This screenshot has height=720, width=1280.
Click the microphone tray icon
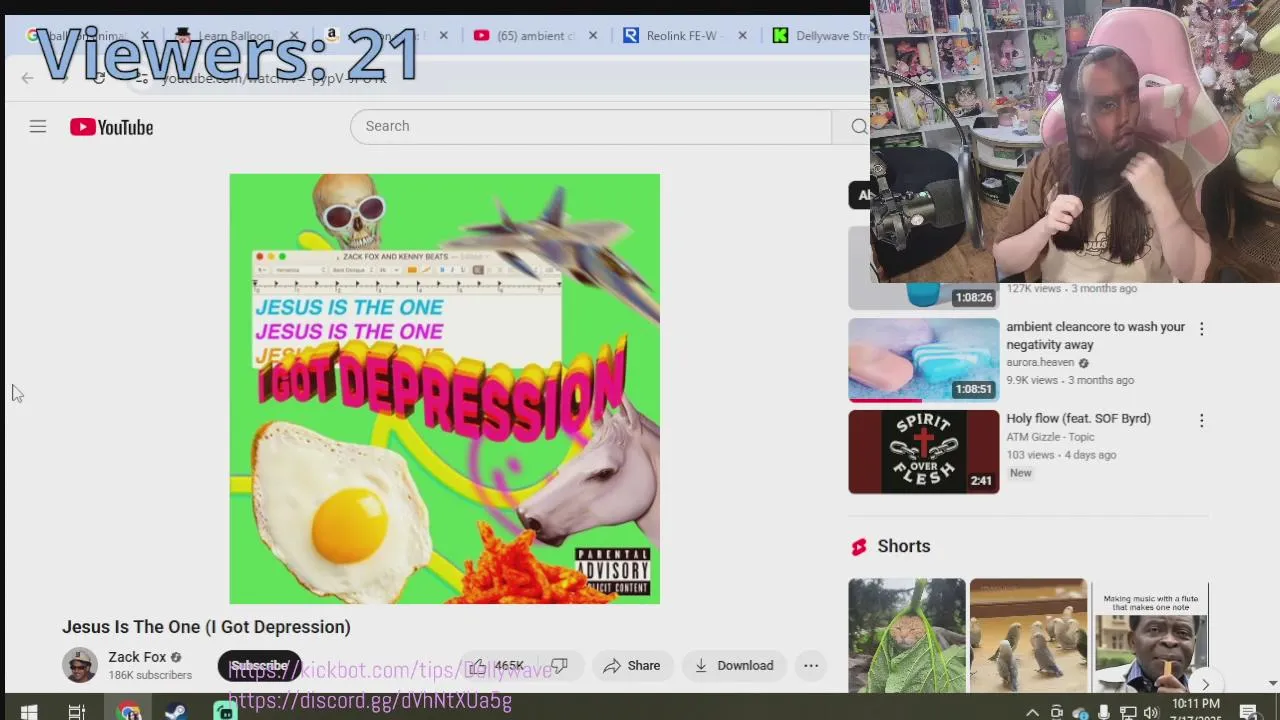(1104, 712)
